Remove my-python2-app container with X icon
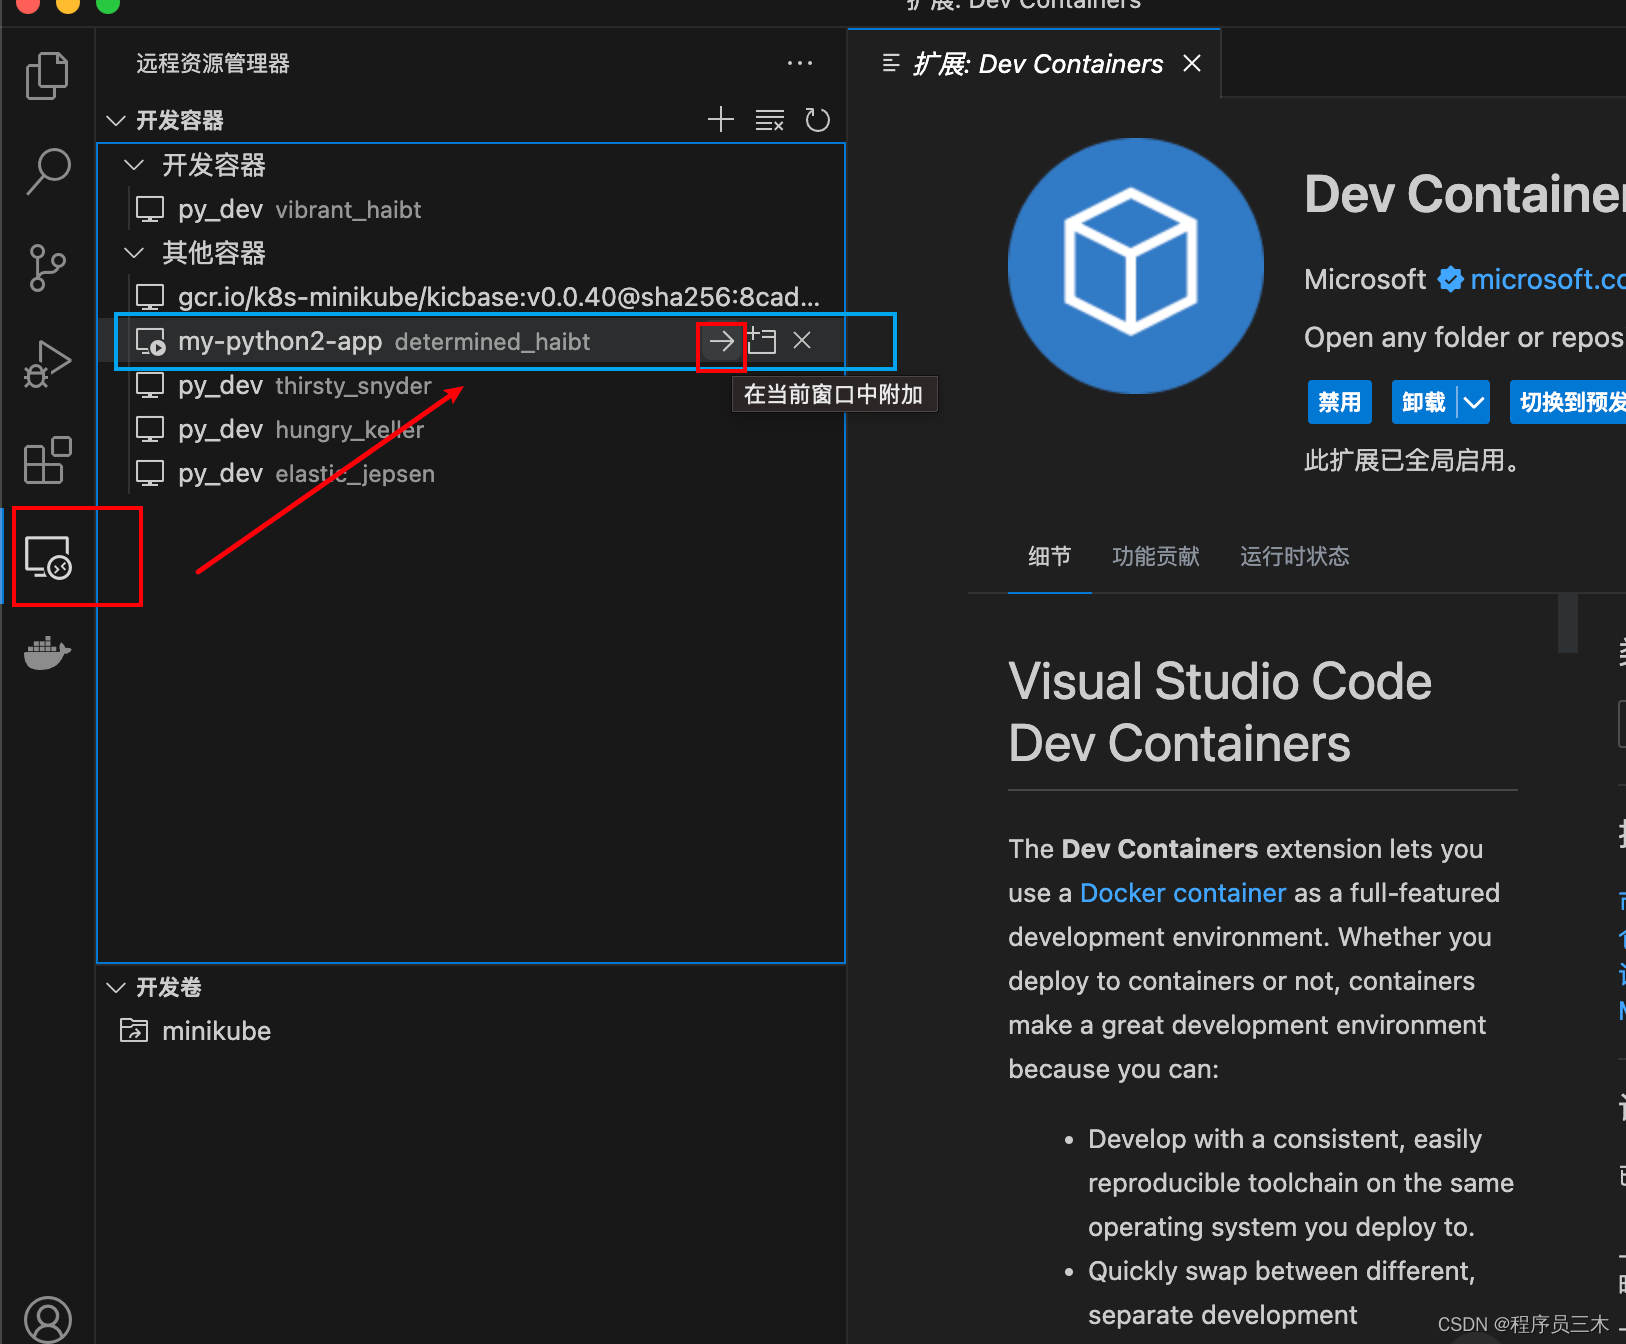1626x1344 pixels. (x=802, y=341)
